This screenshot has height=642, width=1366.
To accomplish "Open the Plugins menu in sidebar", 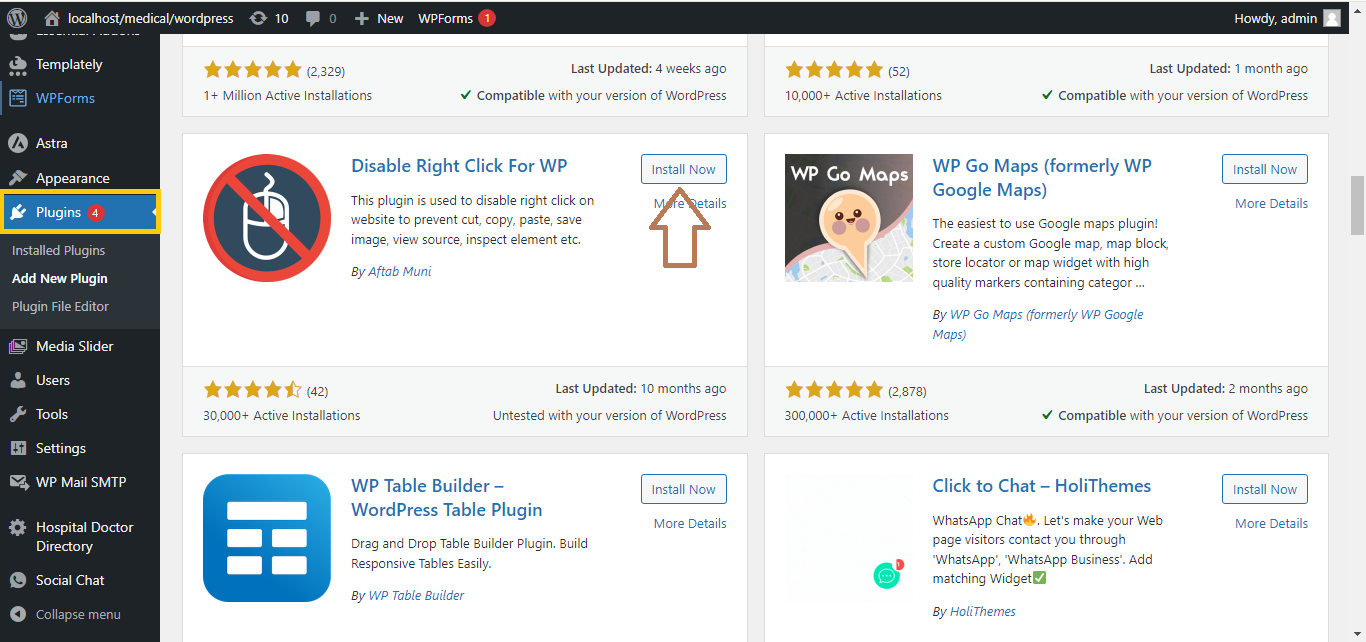I will coord(58,212).
